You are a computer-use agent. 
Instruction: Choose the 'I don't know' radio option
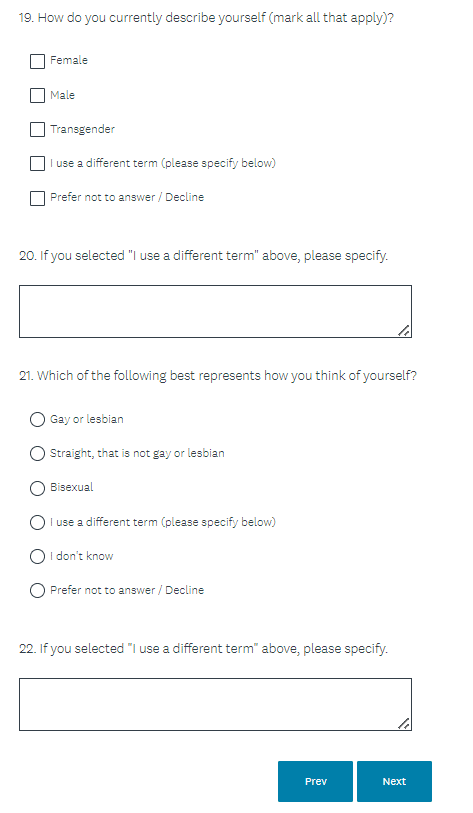(x=37, y=556)
